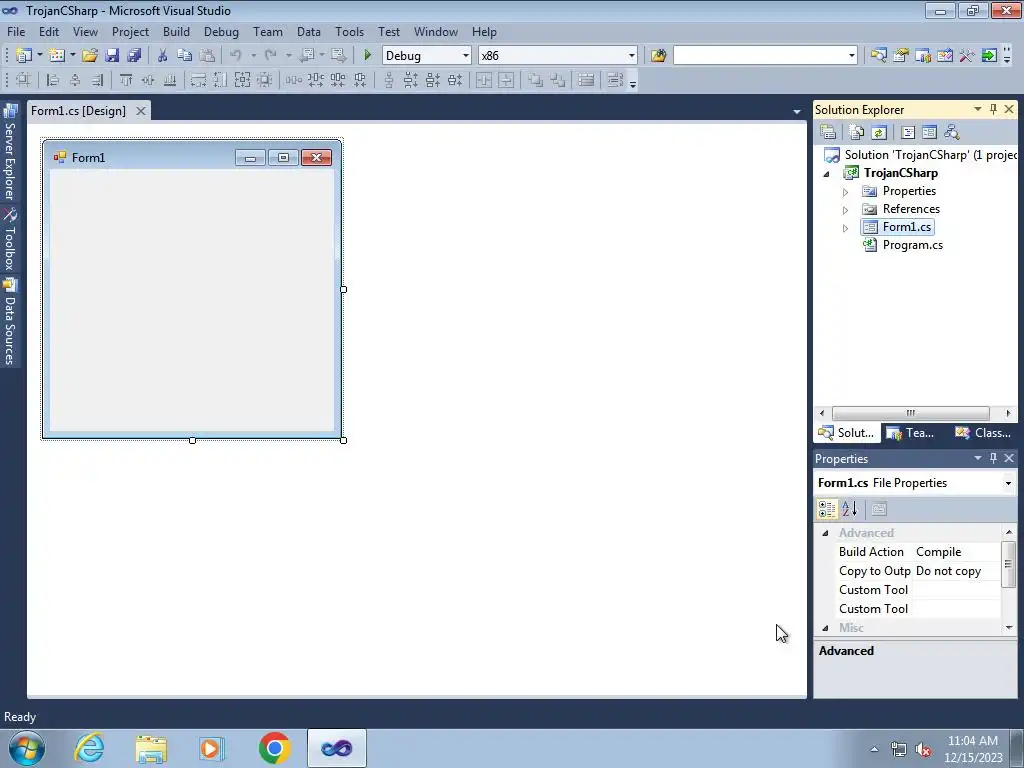Click the Properties panel vertical scrollbar thumb
The width and height of the screenshot is (1024, 768).
pos(1008,563)
